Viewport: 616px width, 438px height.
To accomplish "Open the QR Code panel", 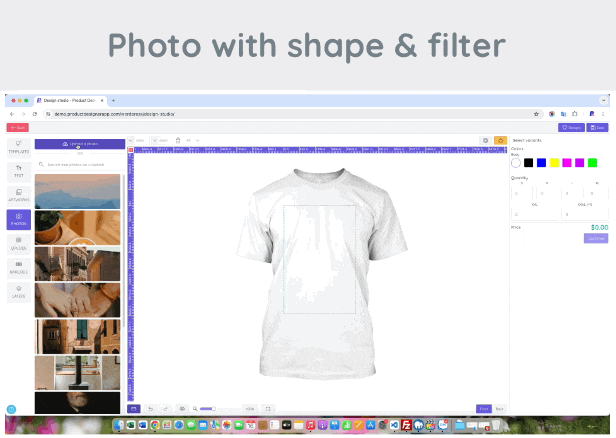I will (x=19, y=243).
